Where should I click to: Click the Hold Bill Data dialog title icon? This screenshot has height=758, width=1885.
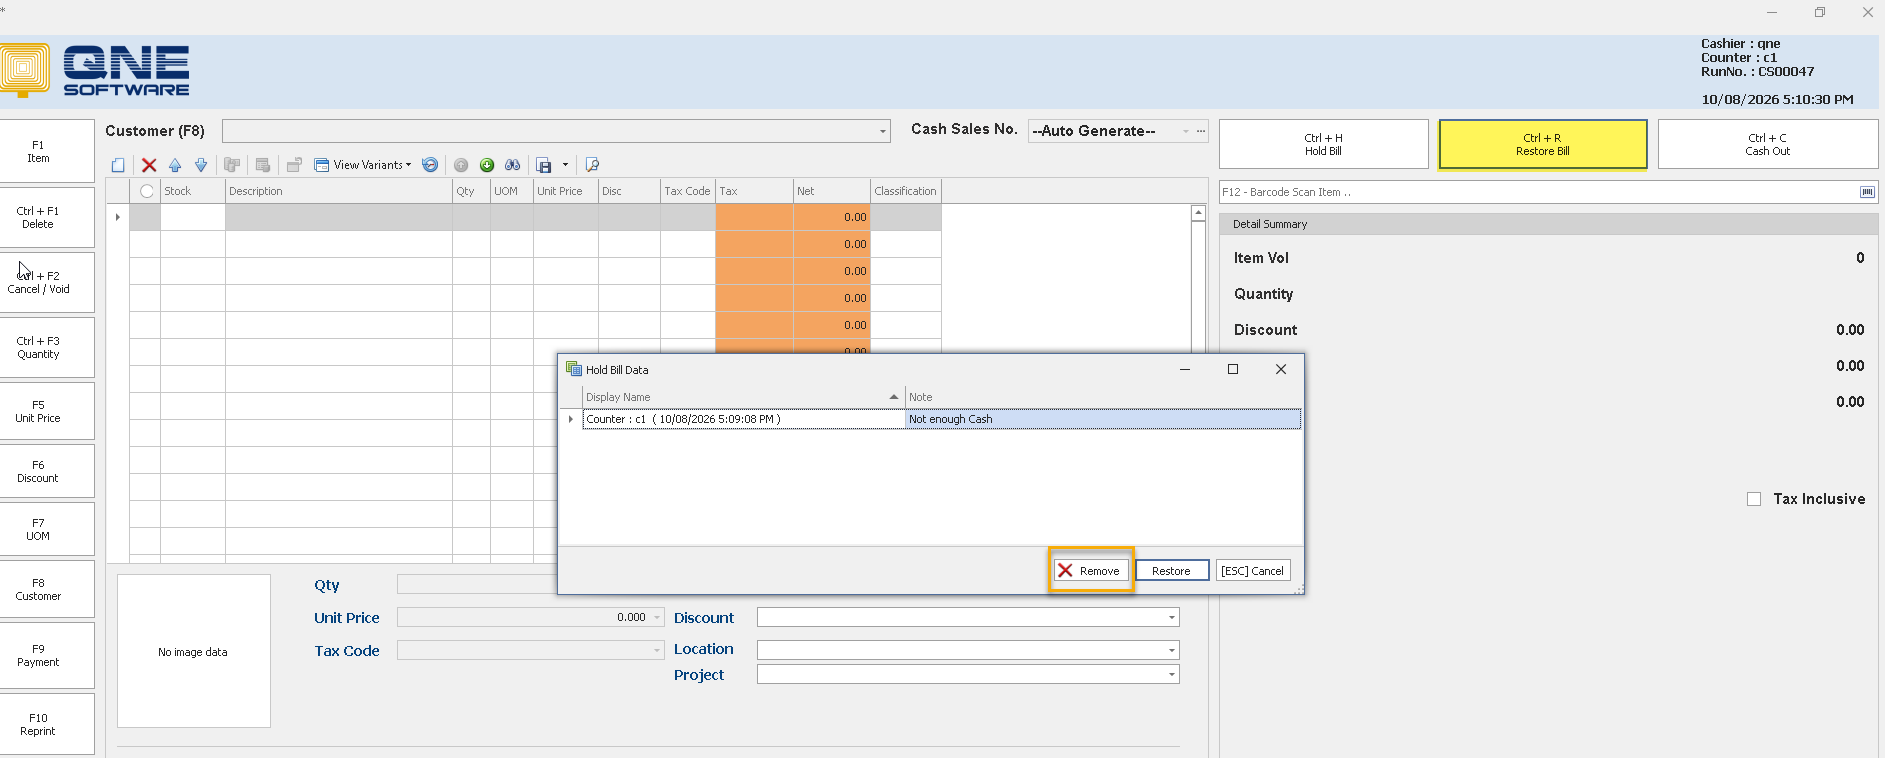pos(574,369)
